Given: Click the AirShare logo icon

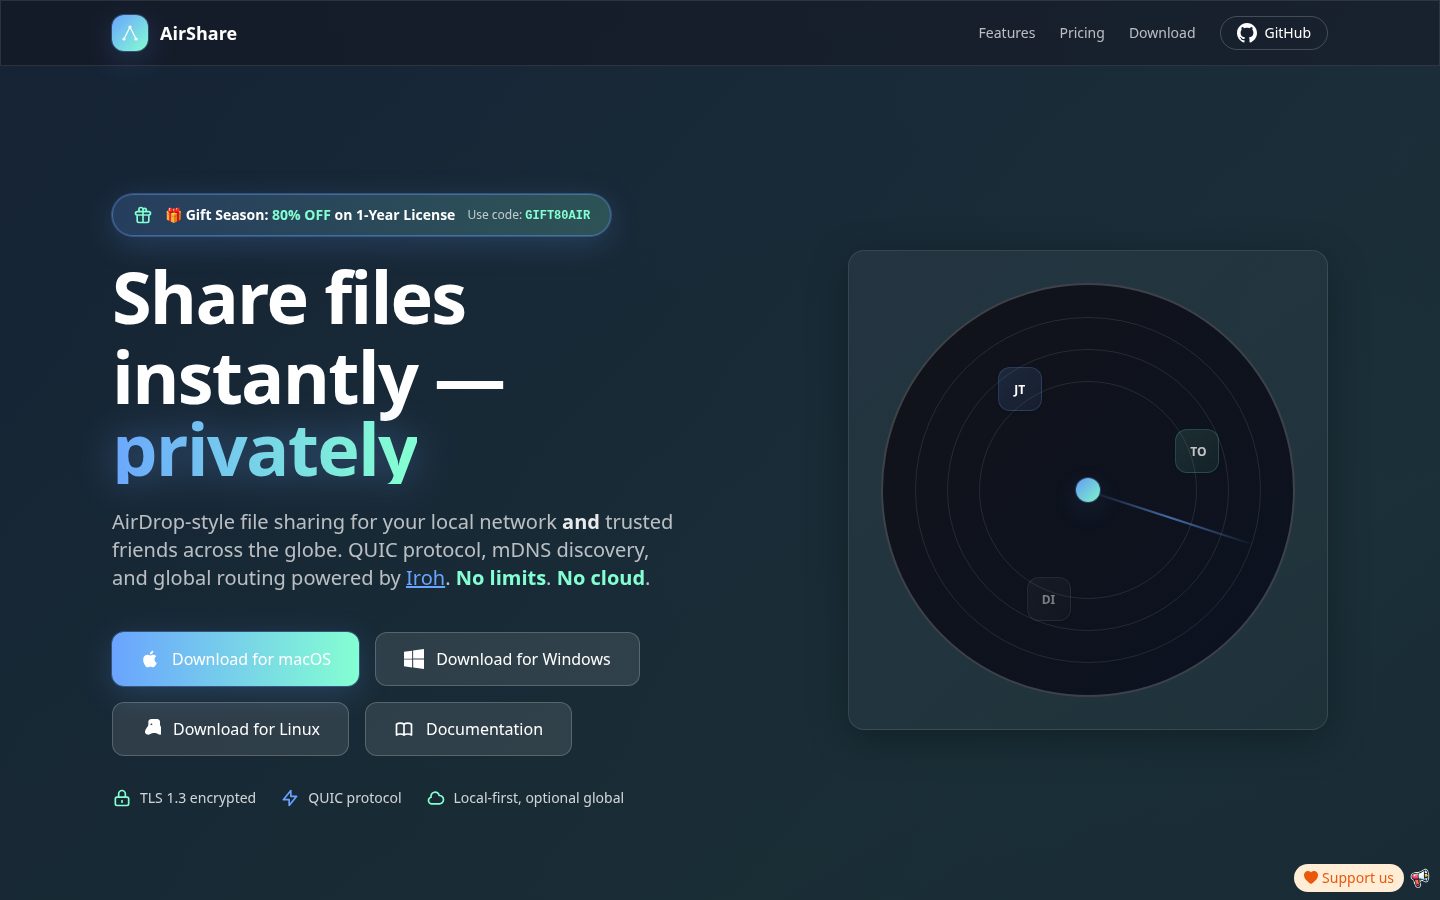Looking at the screenshot, I should pyautogui.click(x=130, y=33).
